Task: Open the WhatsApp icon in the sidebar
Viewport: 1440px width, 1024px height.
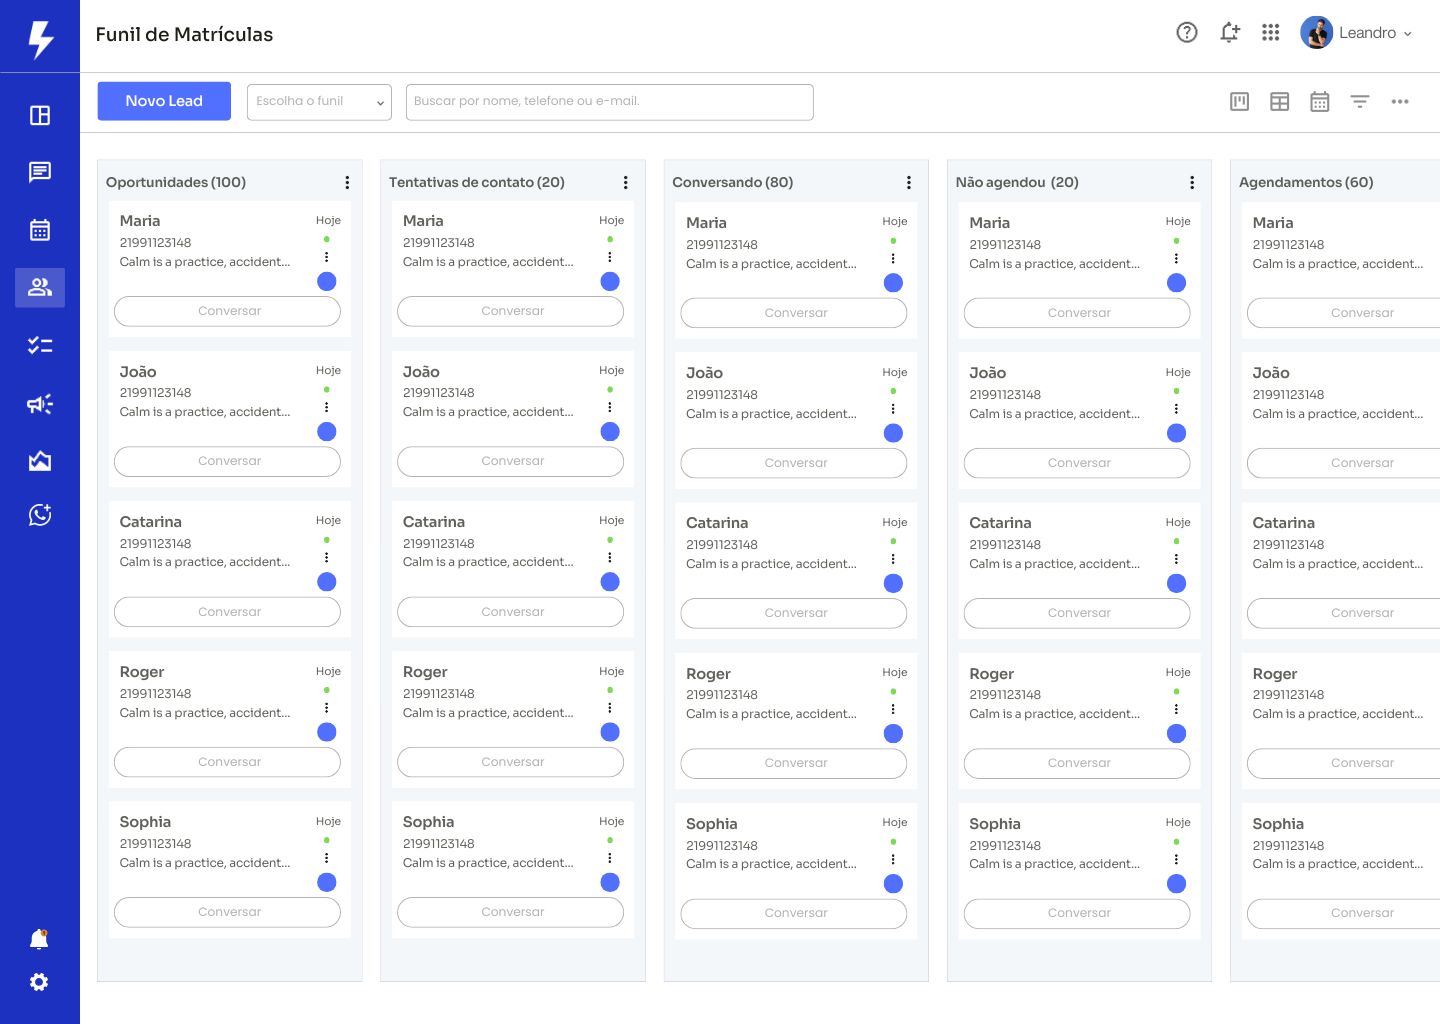Action: point(40,515)
